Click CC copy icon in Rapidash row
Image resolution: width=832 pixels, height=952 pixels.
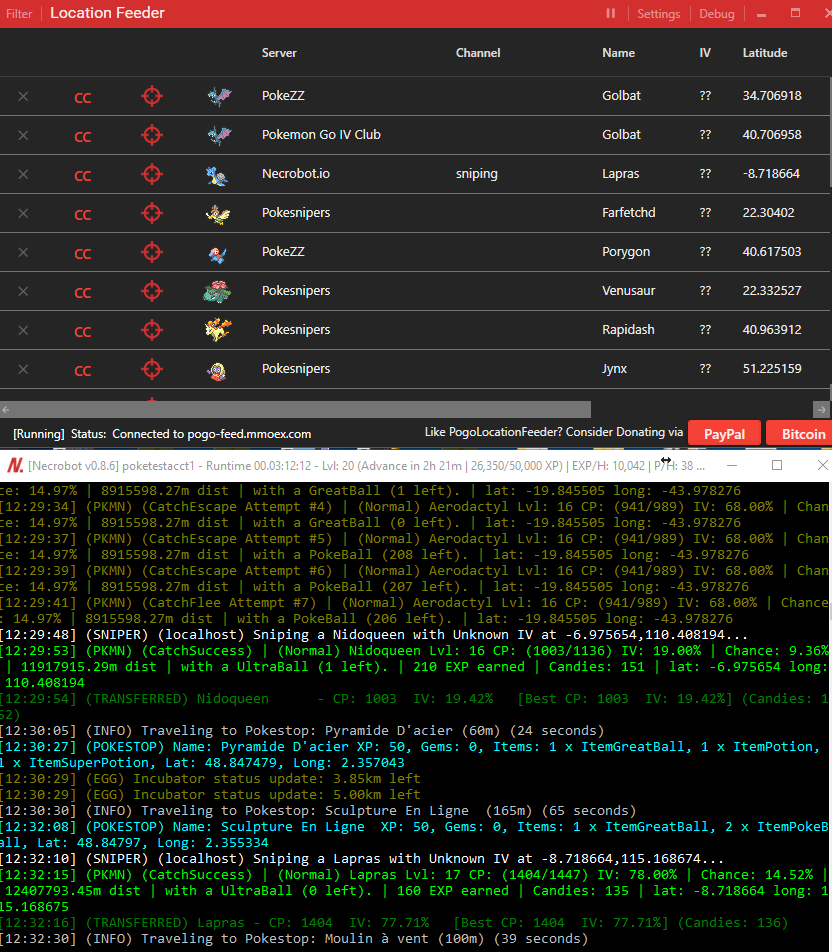pyautogui.click(x=83, y=332)
